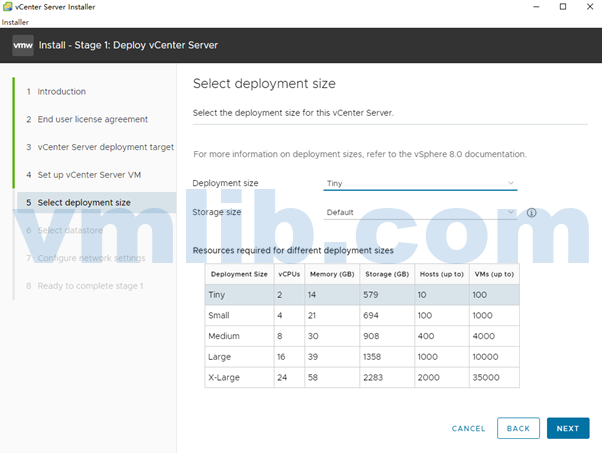Screen dimensions: 602x453
Task: Click the CANCEL button
Action: [468, 428]
